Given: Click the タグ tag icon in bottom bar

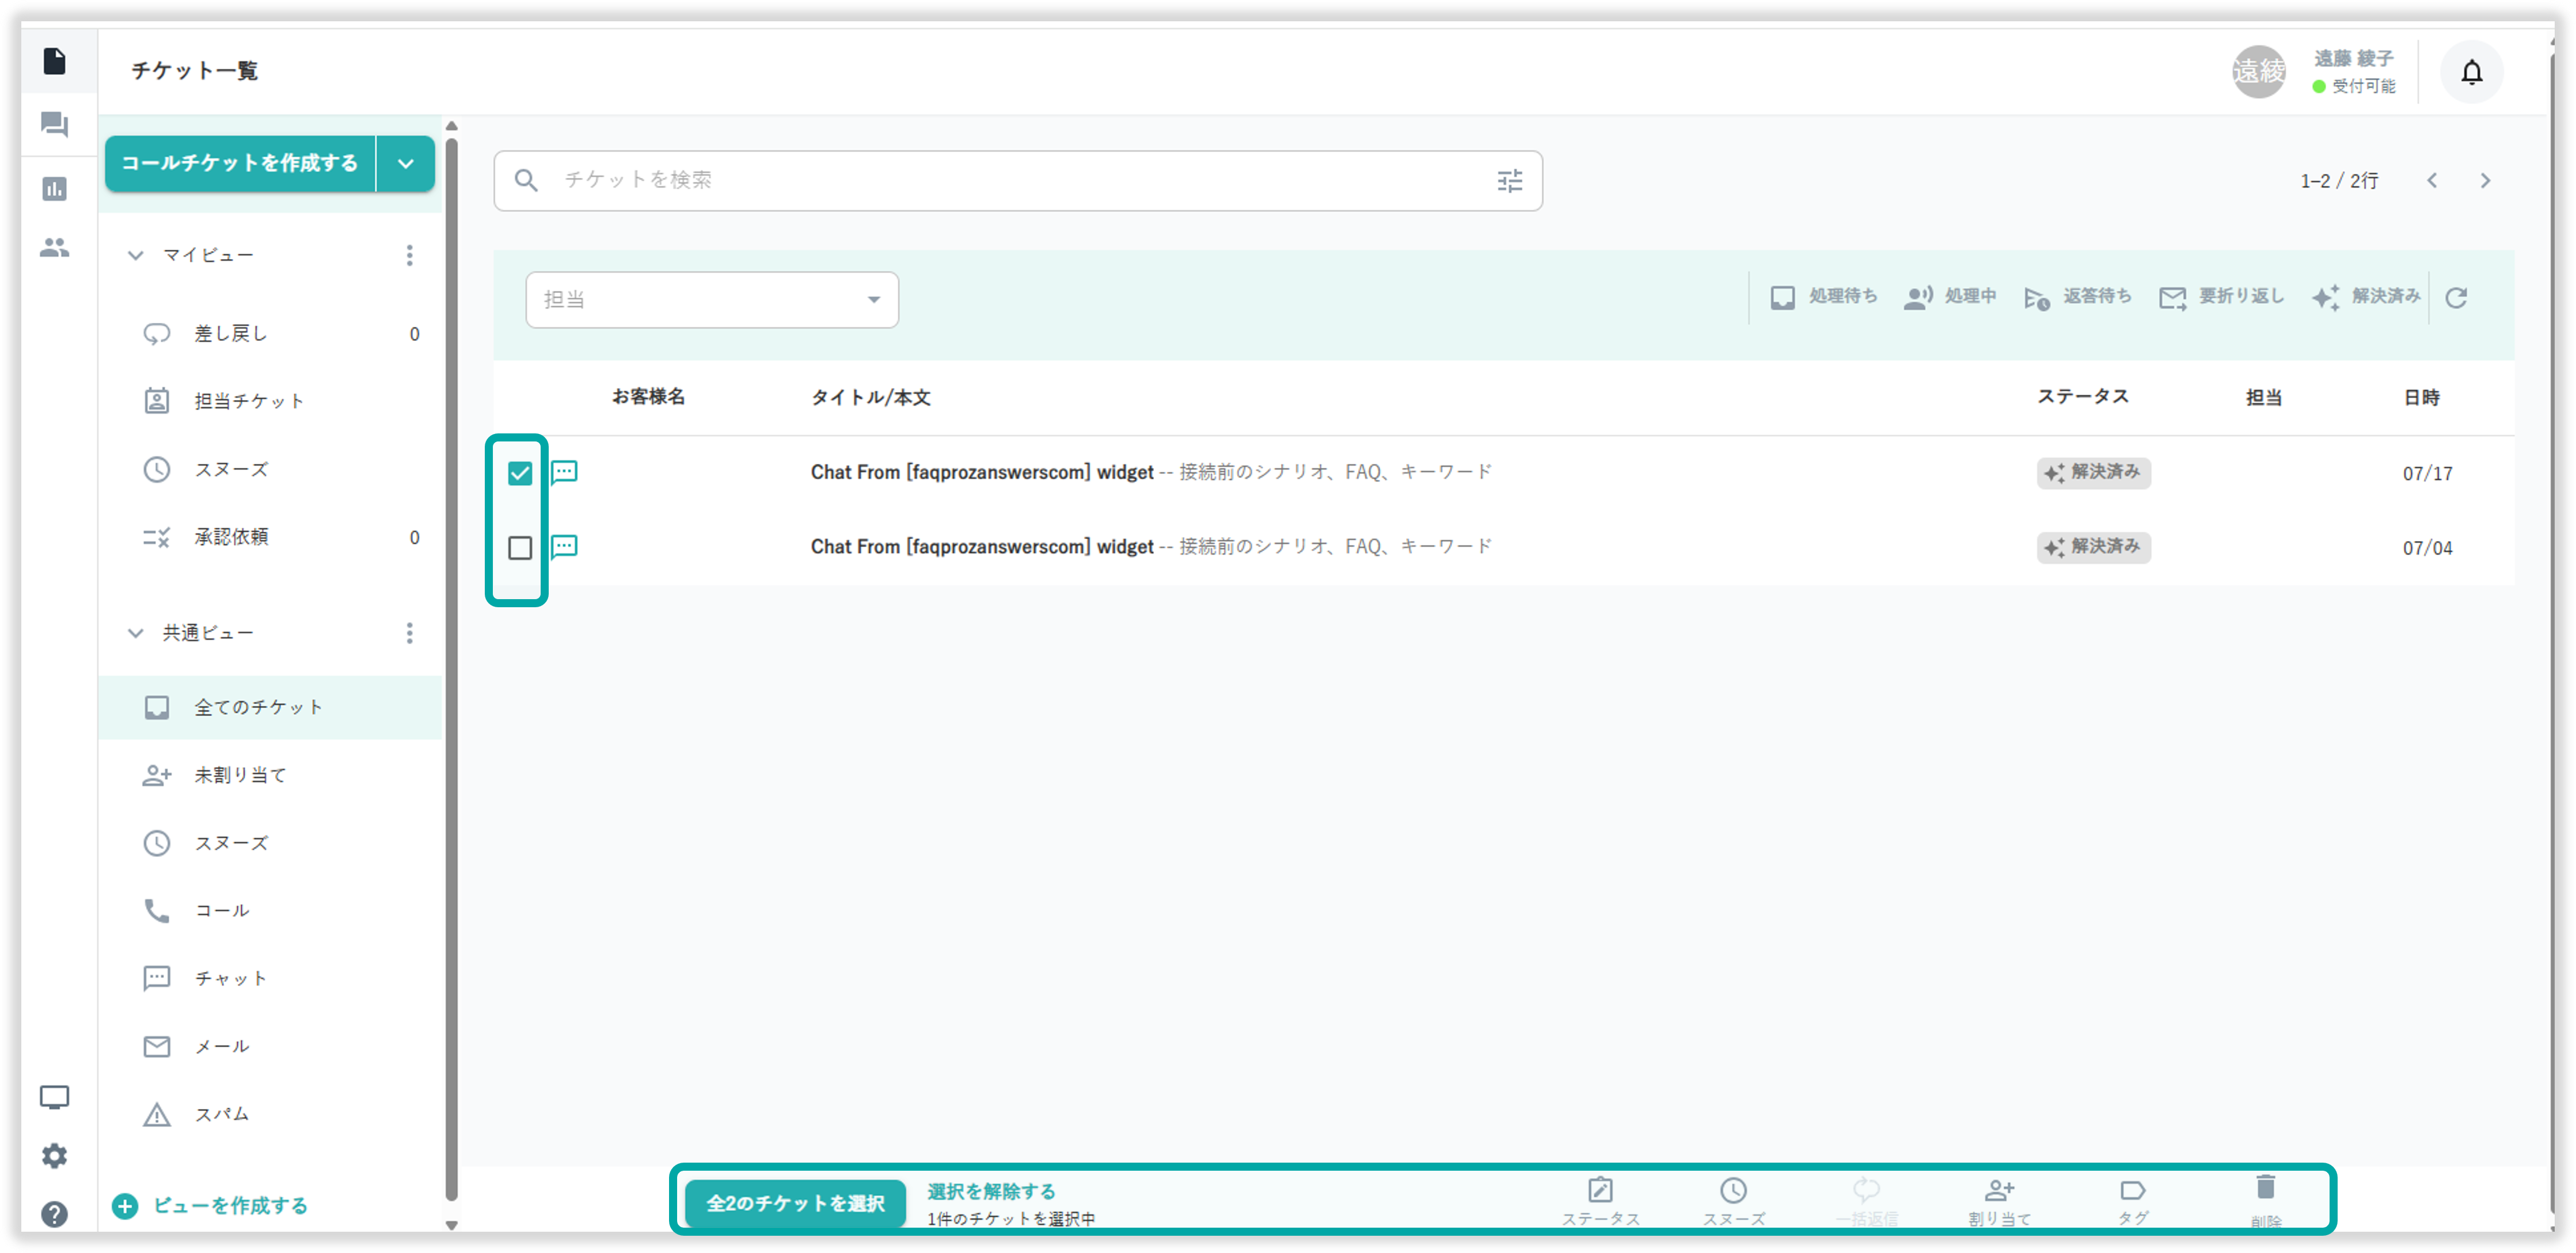Looking at the screenshot, I should coord(2132,1192).
